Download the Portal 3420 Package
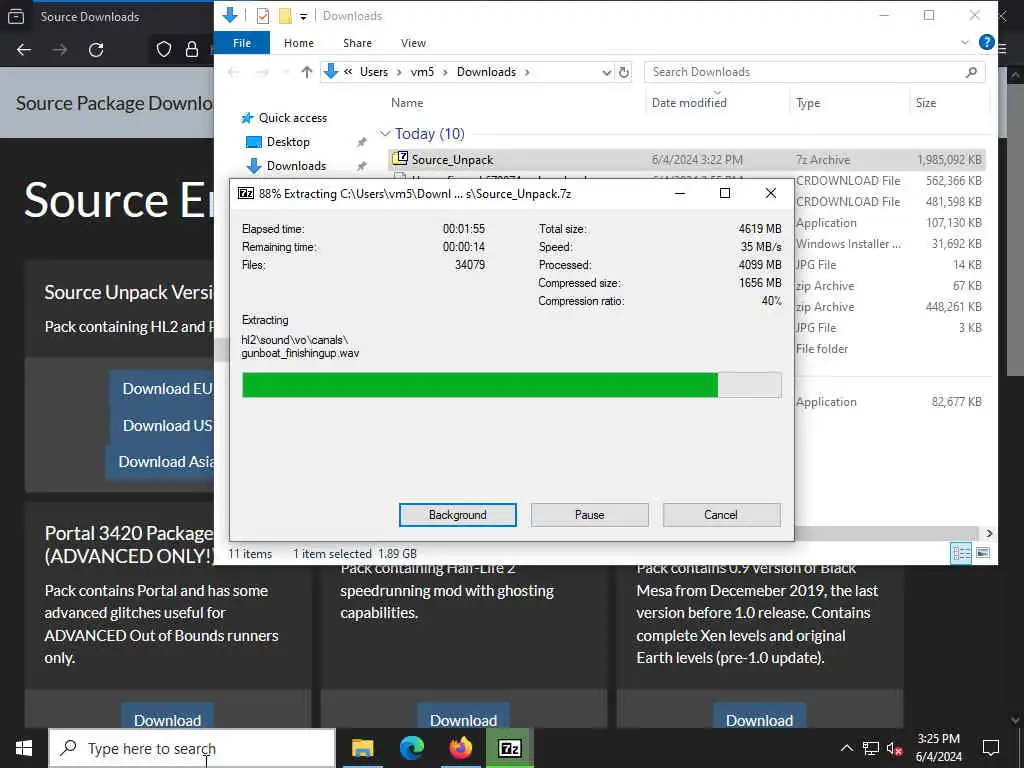The image size is (1024, 768). tap(167, 717)
